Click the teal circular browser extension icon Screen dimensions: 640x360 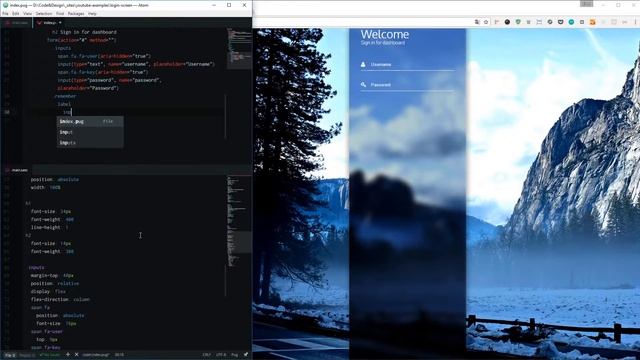pos(571,22)
